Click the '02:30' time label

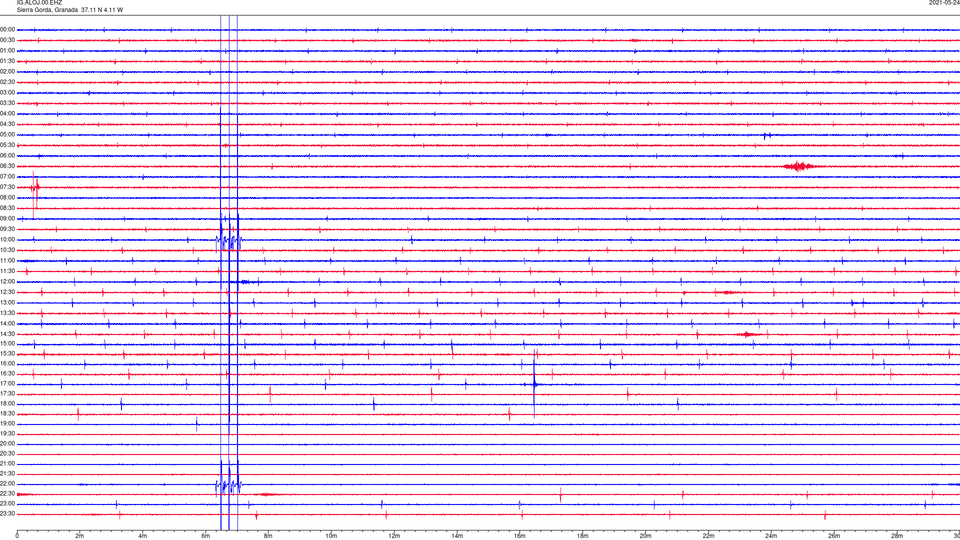coord(7,82)
